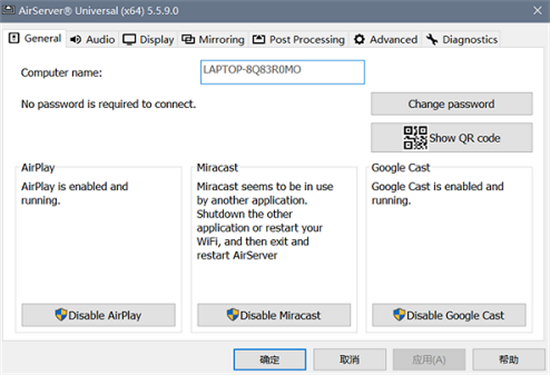550x375 pixels.
Task: Click the Mirroring screens icon
Action: click(x=188, y=39)
